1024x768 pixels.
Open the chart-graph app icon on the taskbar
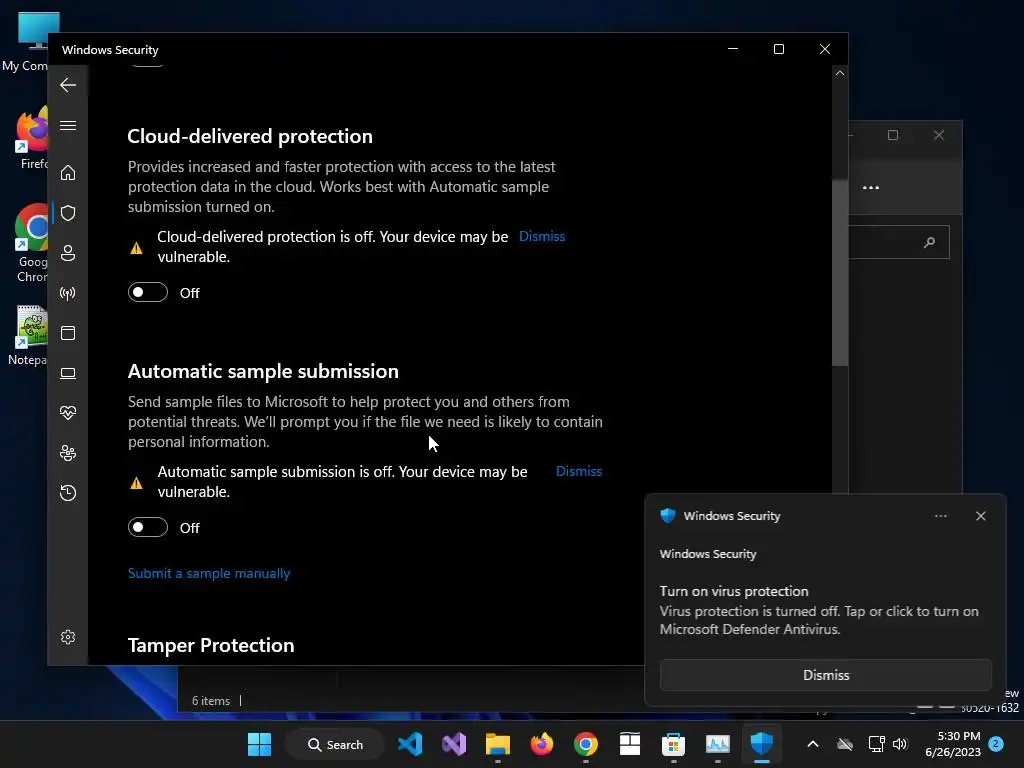(717, 744)
